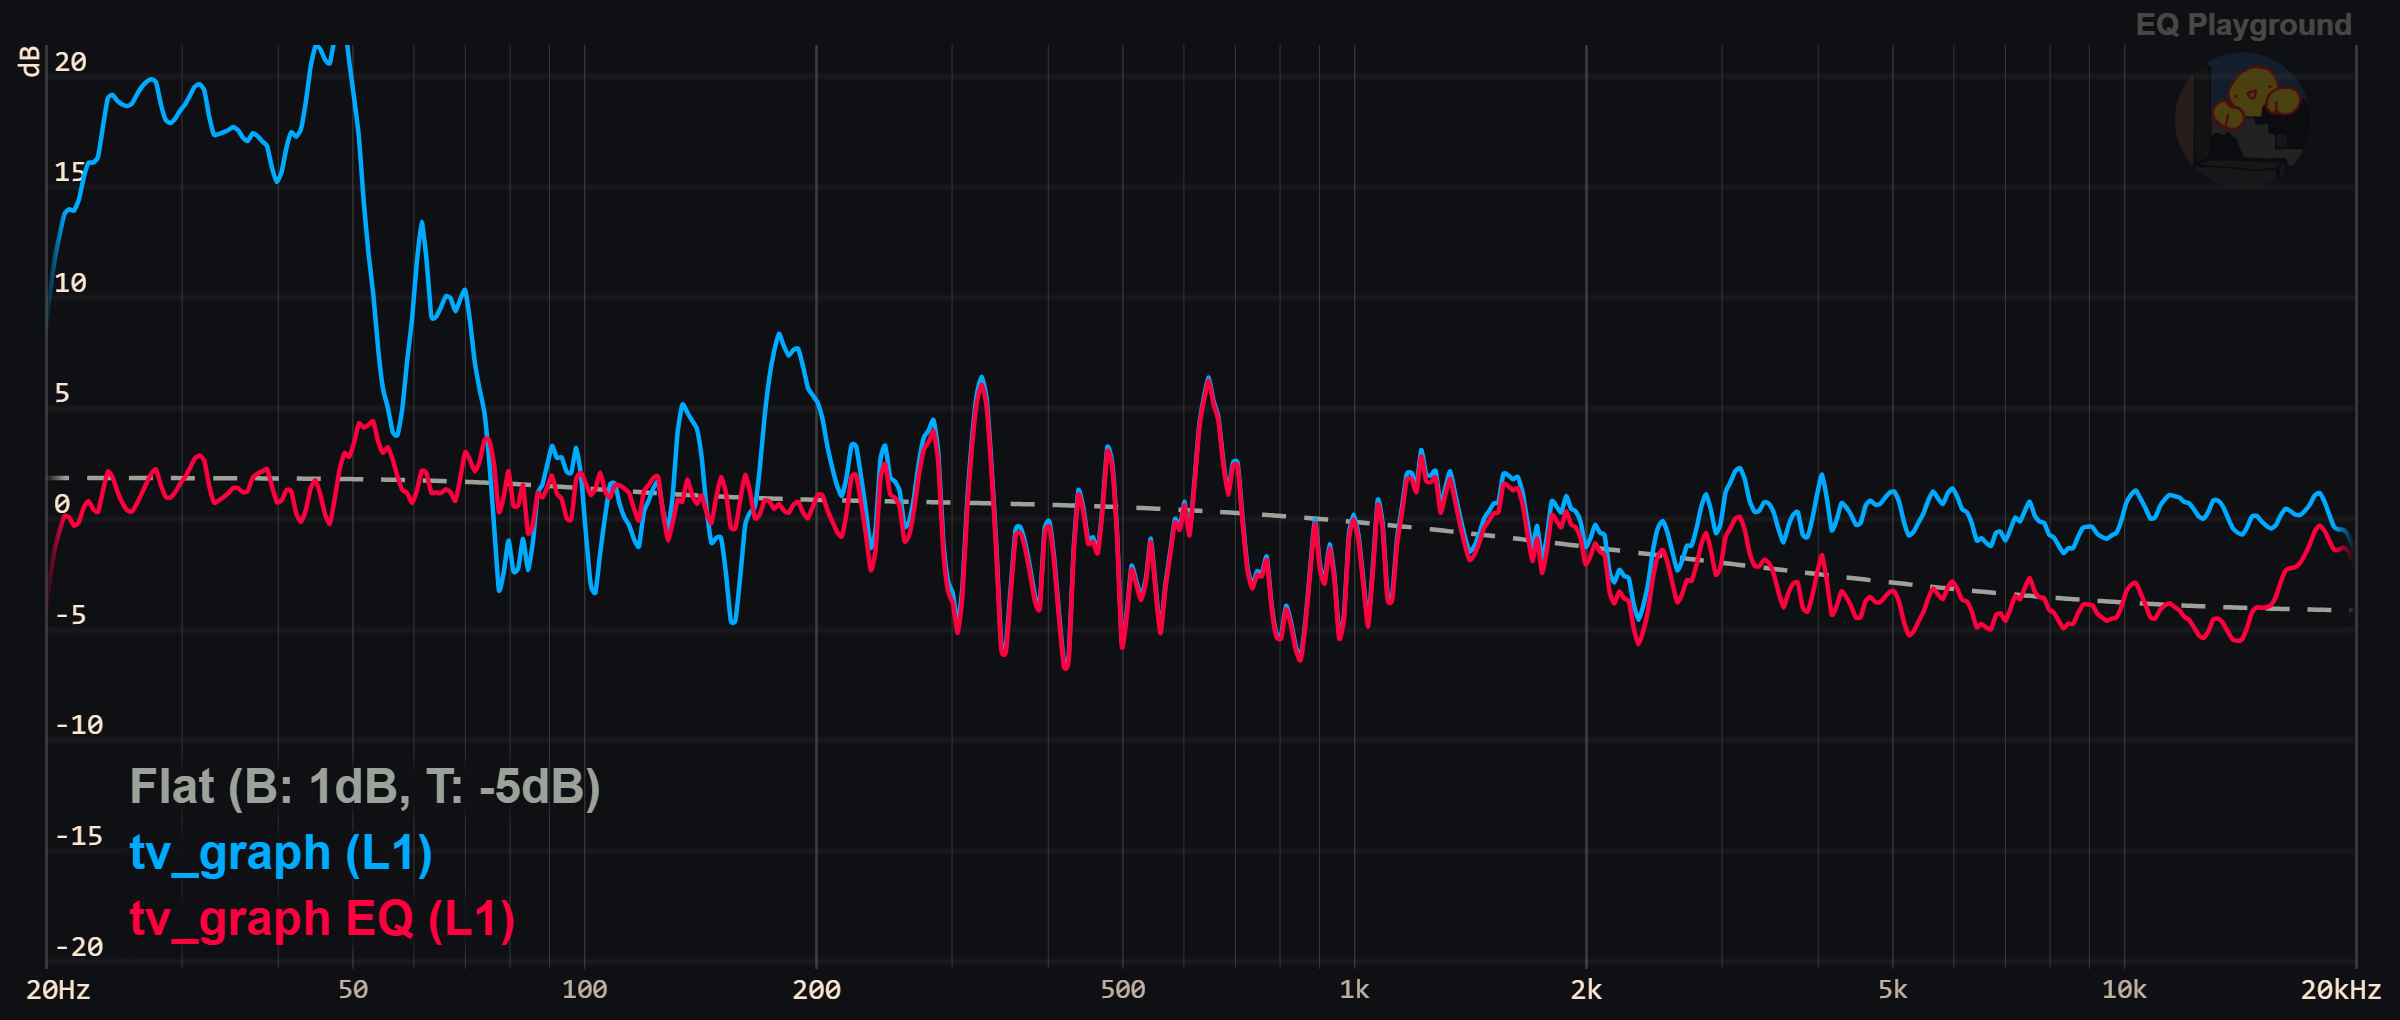Click the round avatar logo below EQ Playground
This screenshot has height=1020, width=2400.
tap(2242, 119)
